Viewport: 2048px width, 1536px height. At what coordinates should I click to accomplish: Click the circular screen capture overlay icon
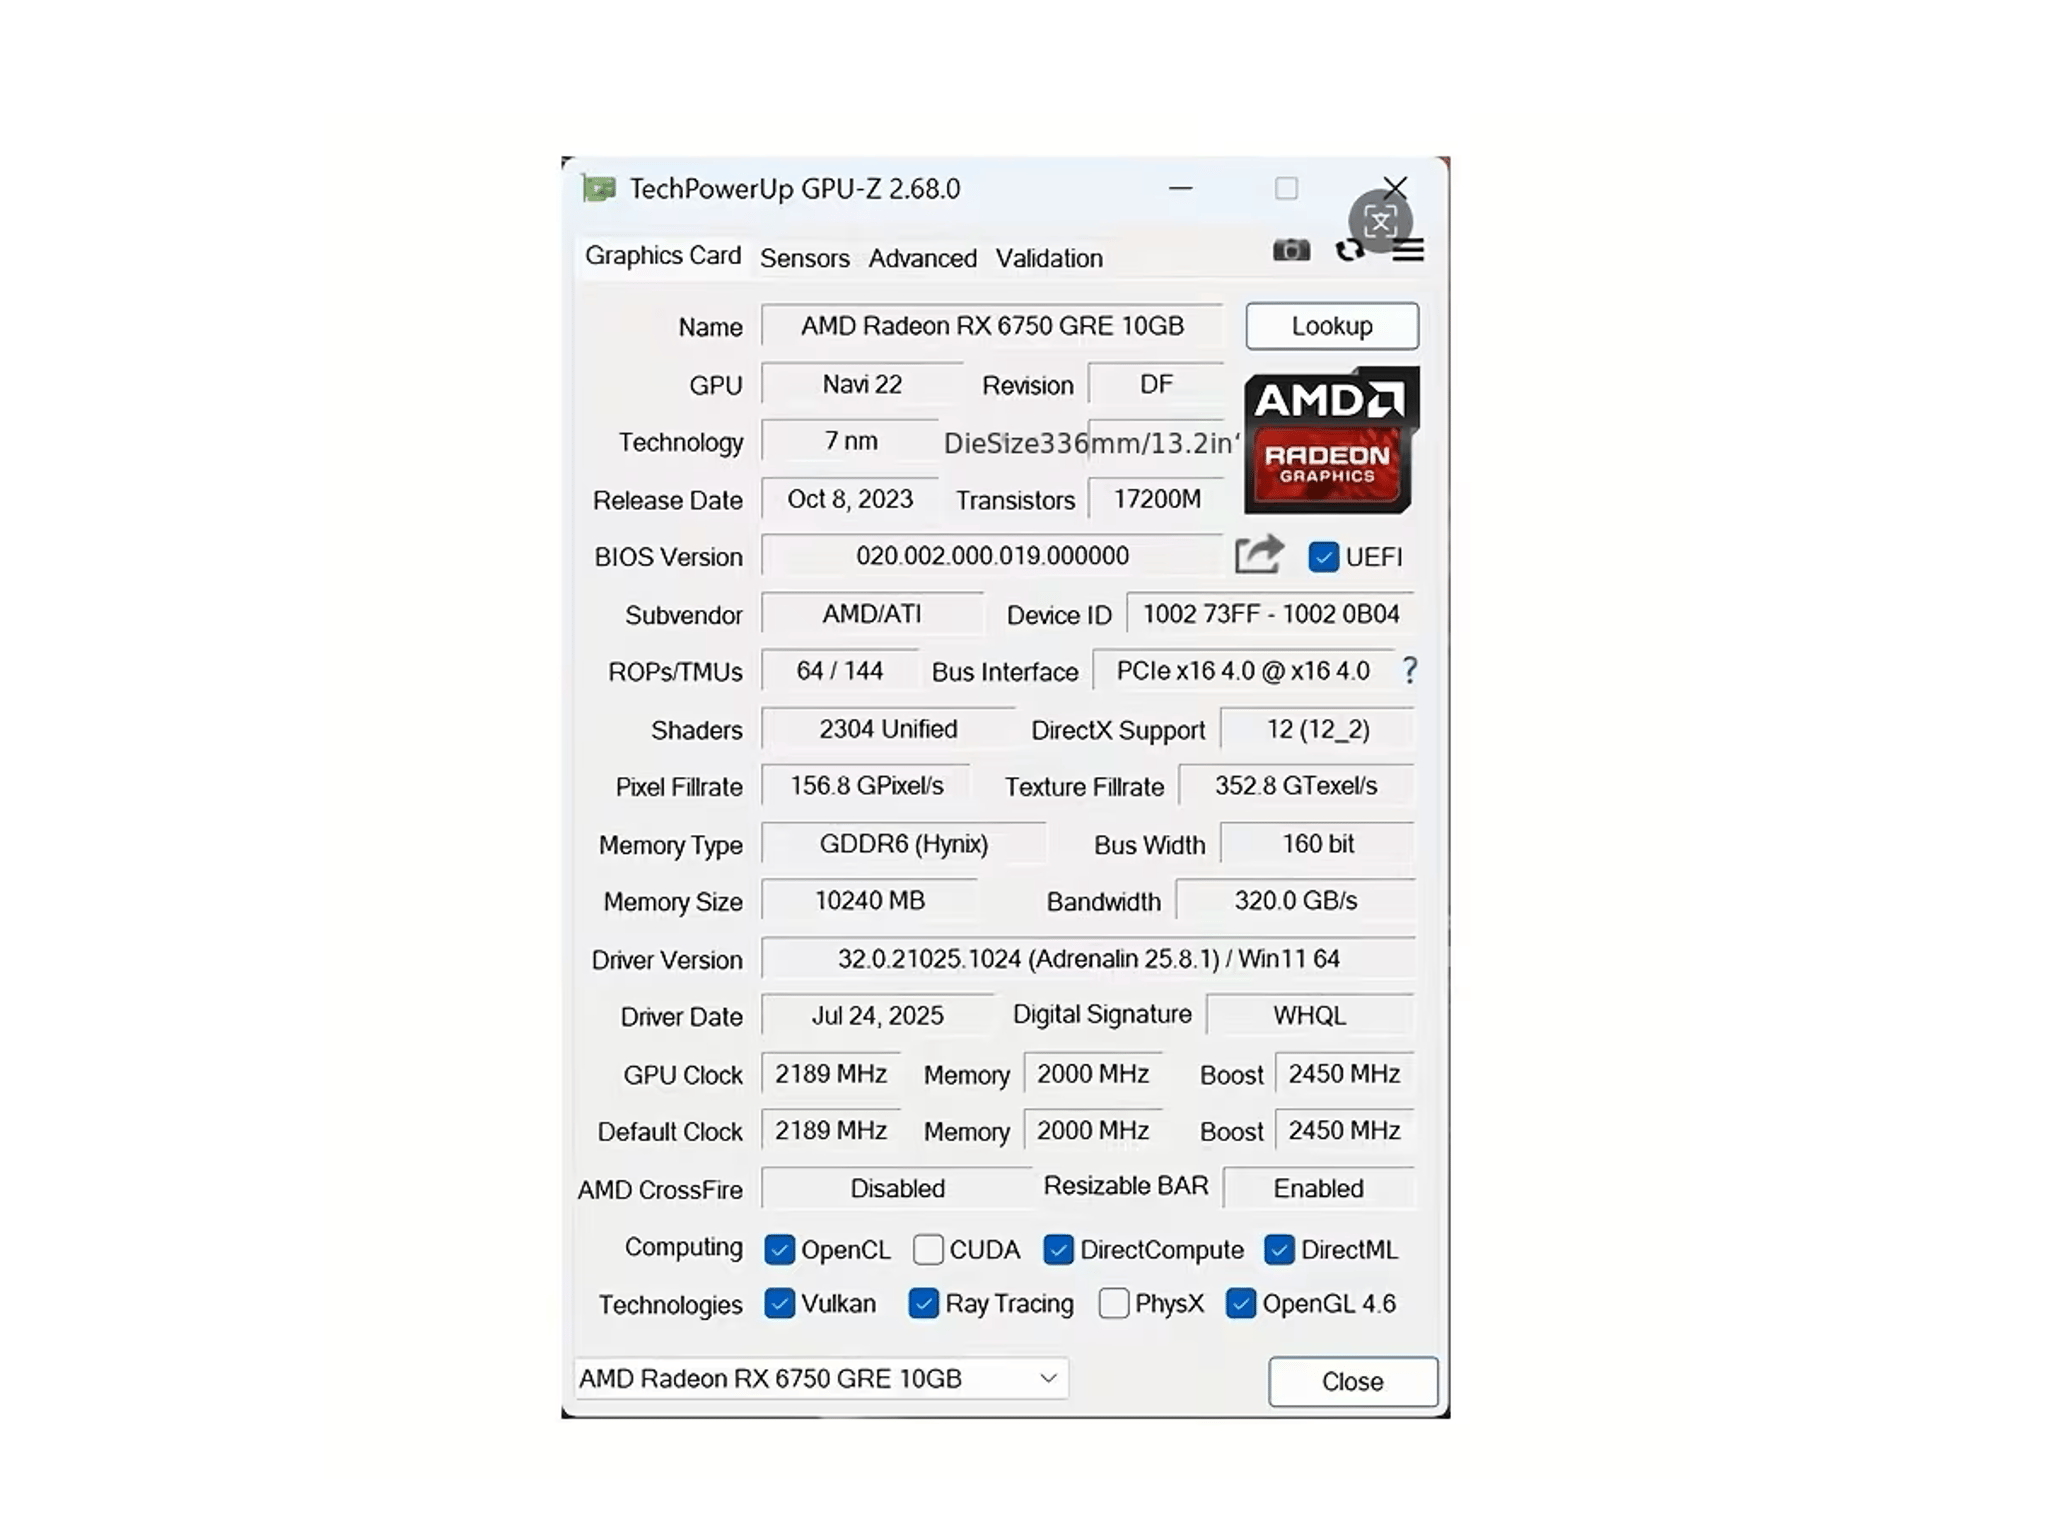tap(1380, 221)
